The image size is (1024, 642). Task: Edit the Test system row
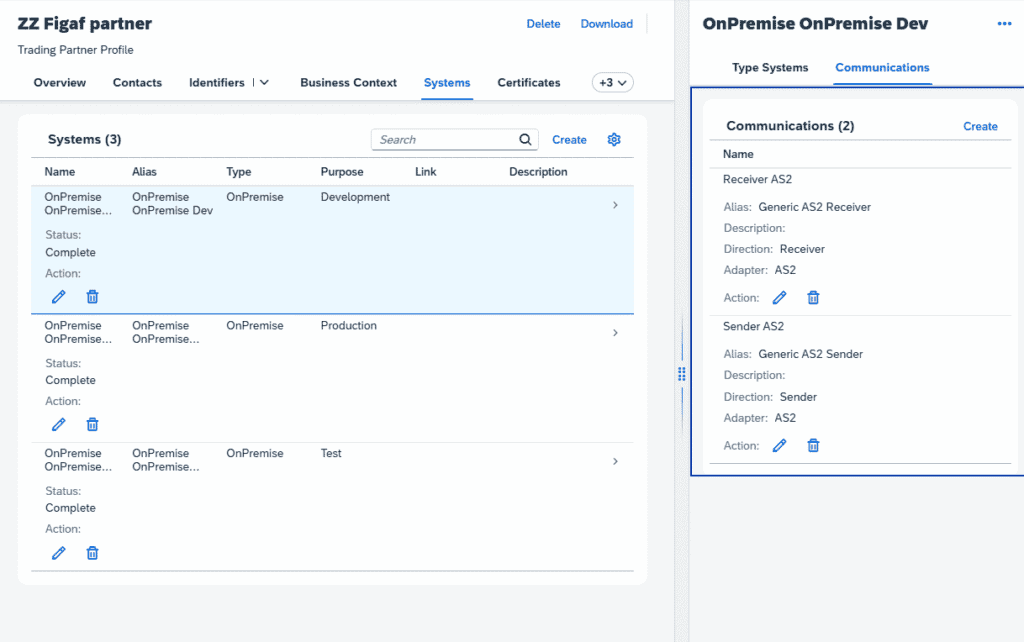(59, 553)
